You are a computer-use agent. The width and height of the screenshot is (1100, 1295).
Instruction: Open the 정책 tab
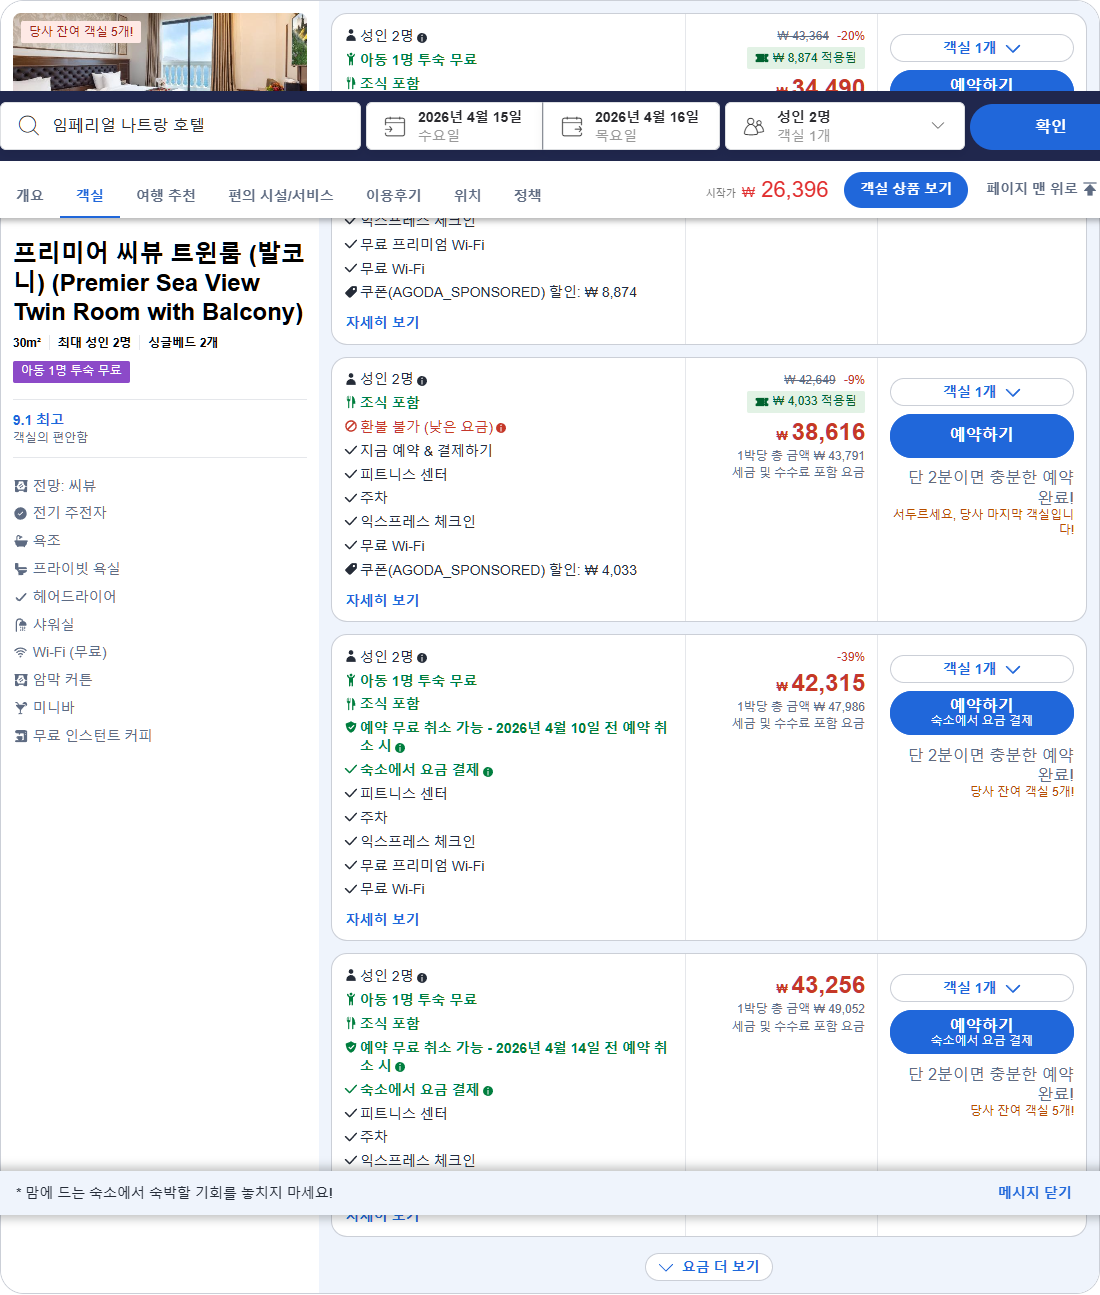tap(527, 195)
